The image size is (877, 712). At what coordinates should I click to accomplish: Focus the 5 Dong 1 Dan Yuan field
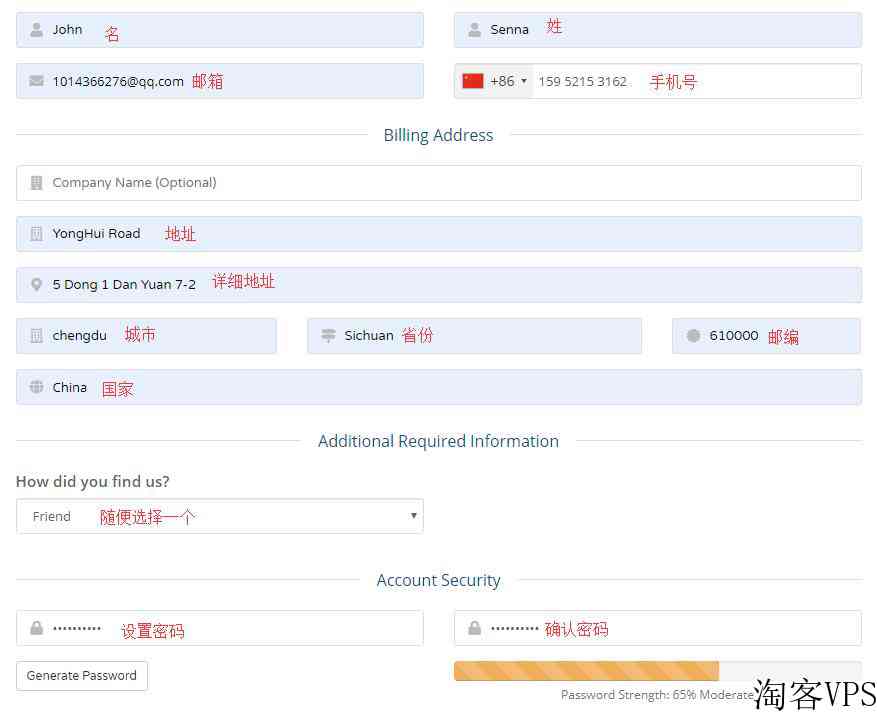click(438, 285)
